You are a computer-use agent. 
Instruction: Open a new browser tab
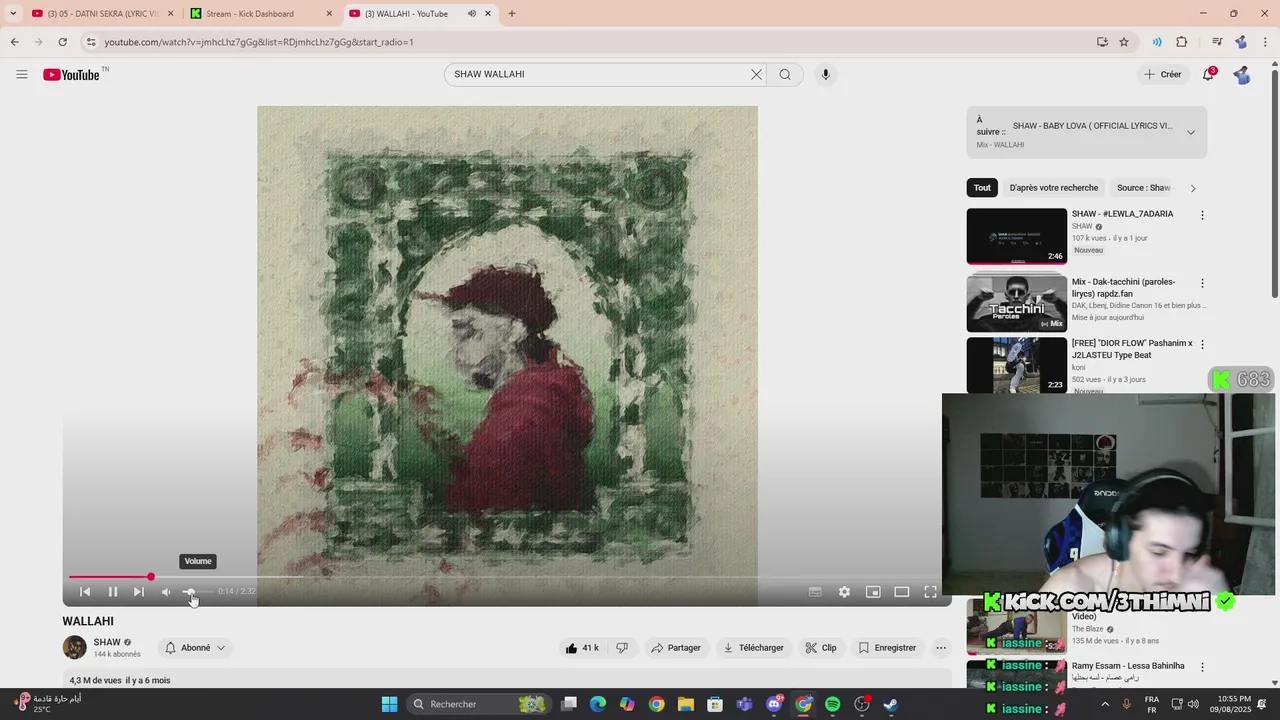tap(511, 14)
